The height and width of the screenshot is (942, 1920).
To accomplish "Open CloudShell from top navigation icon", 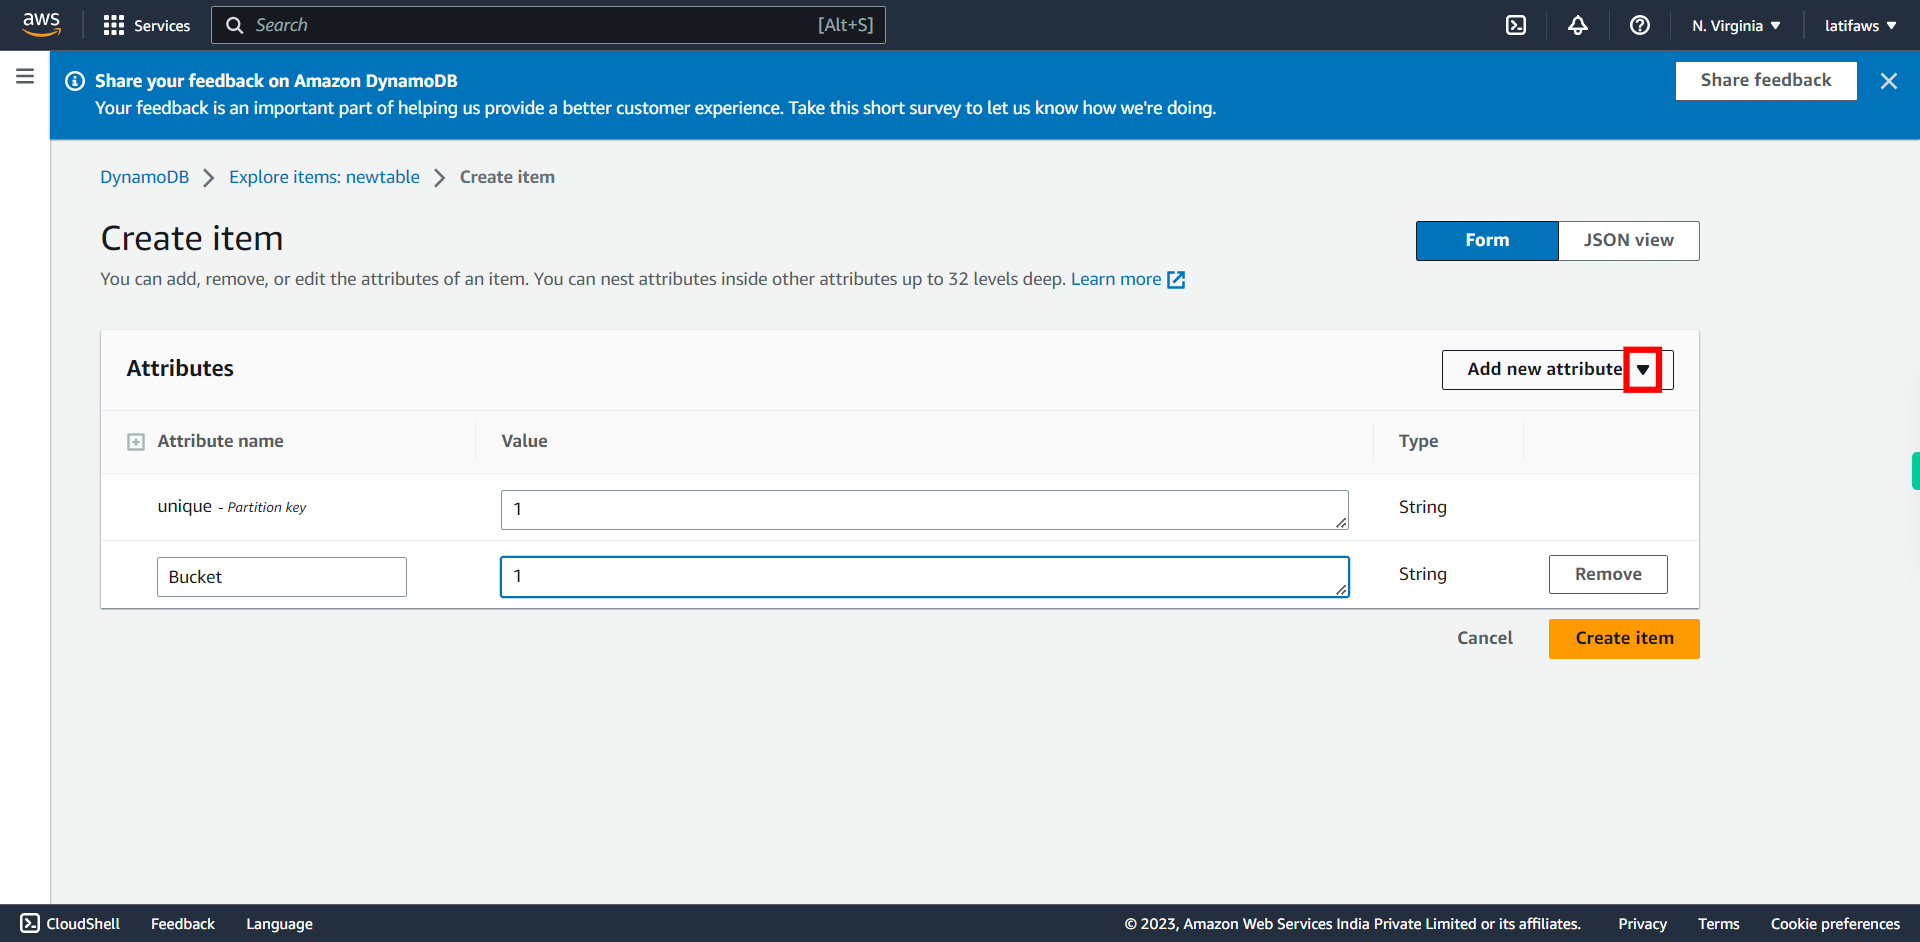I will (x=1516, y=25).
